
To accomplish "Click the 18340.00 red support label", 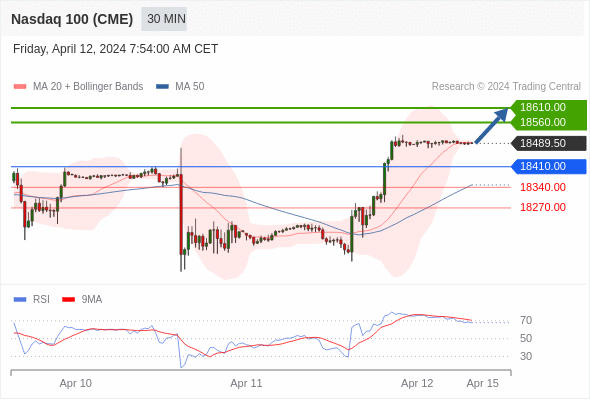I will [x=543, y=187].
